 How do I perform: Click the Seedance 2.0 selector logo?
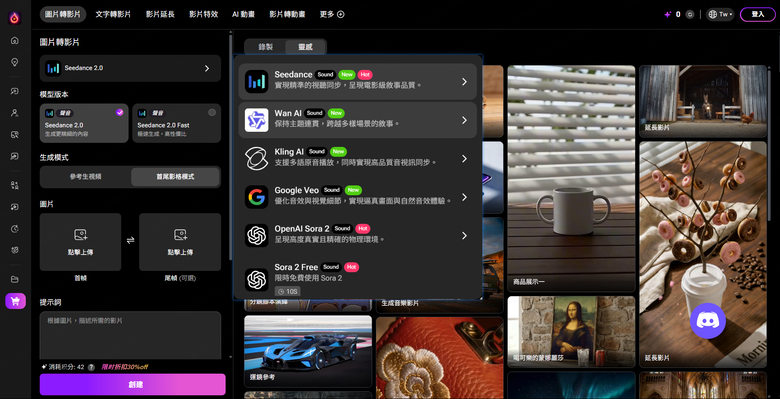[53, 68]
